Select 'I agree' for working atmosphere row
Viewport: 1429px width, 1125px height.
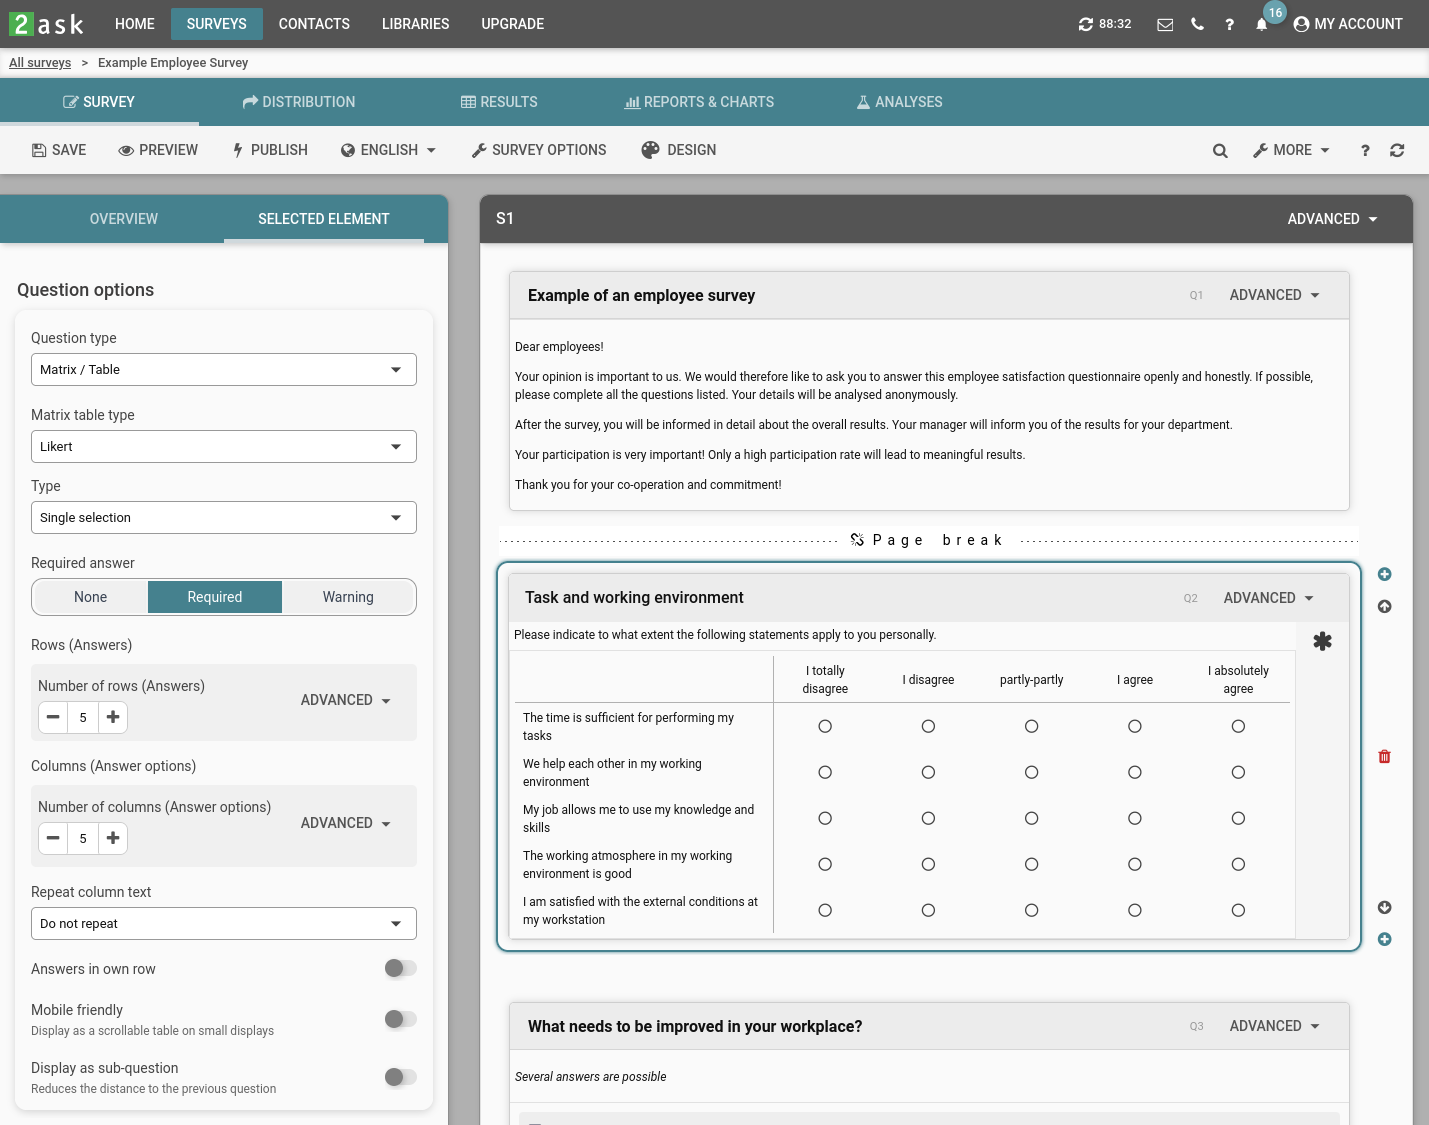(x=1134, y=864)
